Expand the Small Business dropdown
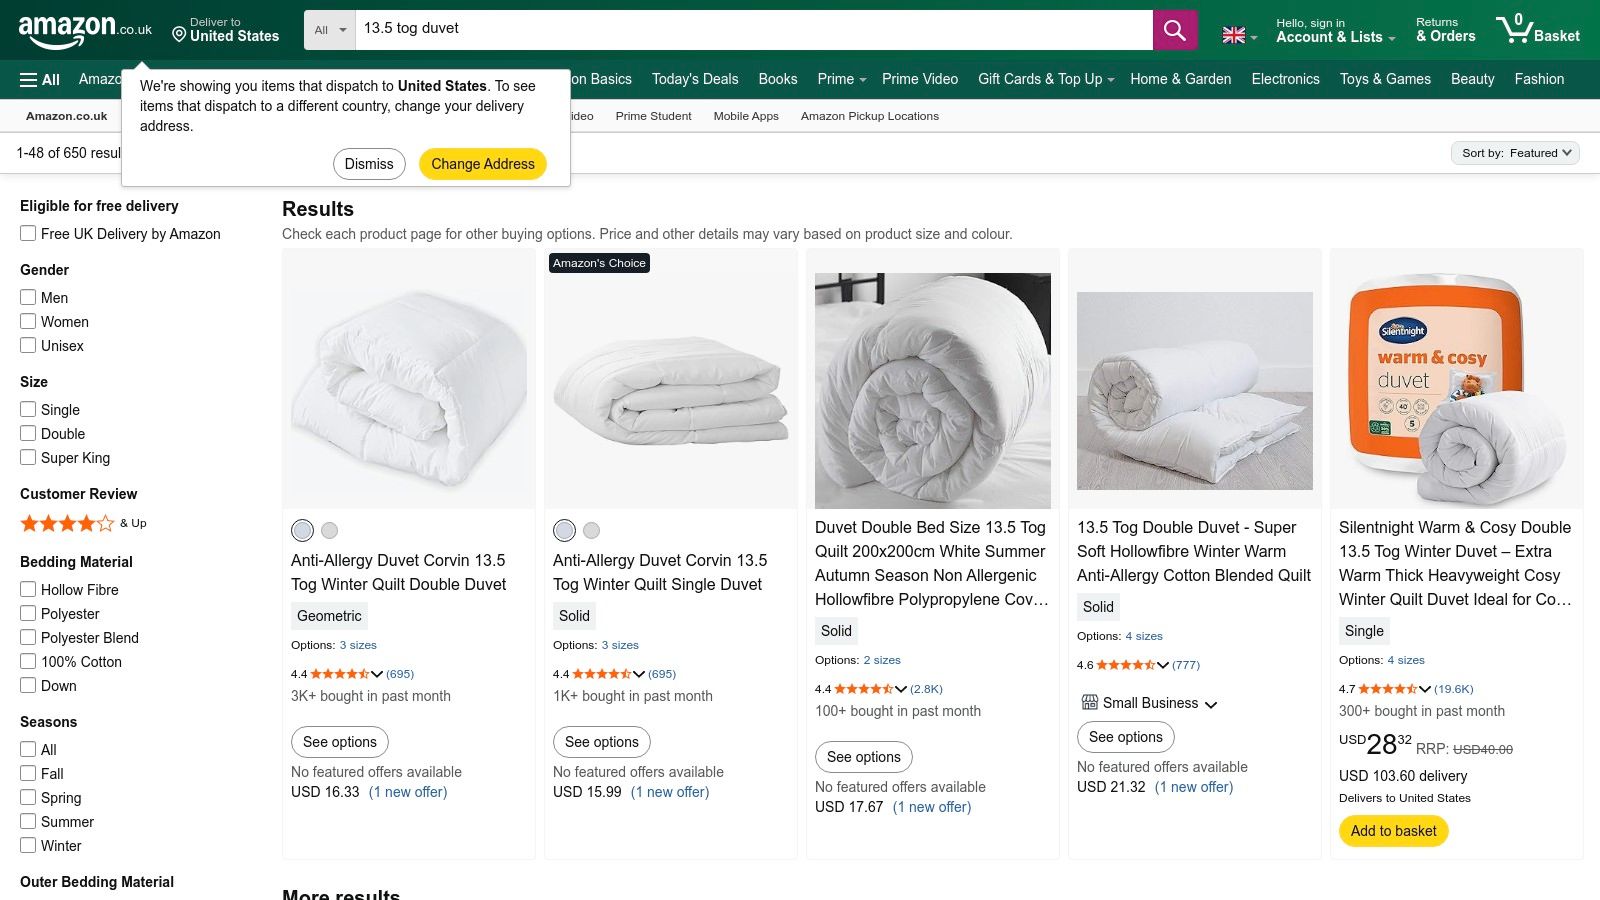Viewport: 1600px width, 900px height. tap(1211, 704)
